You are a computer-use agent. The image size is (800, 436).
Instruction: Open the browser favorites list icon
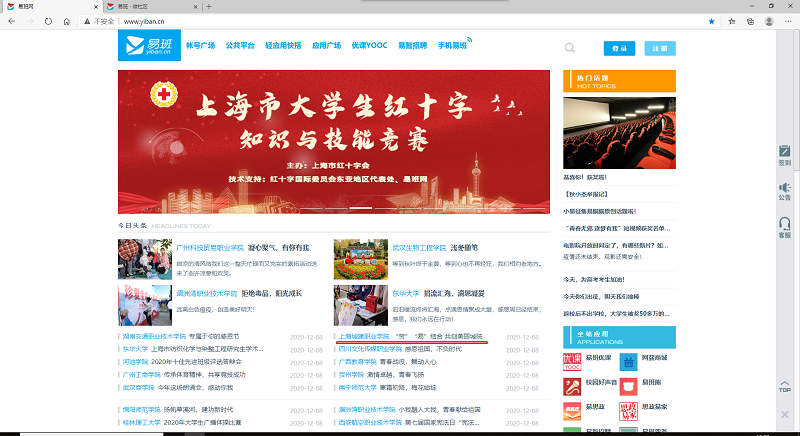coord(732,21)
